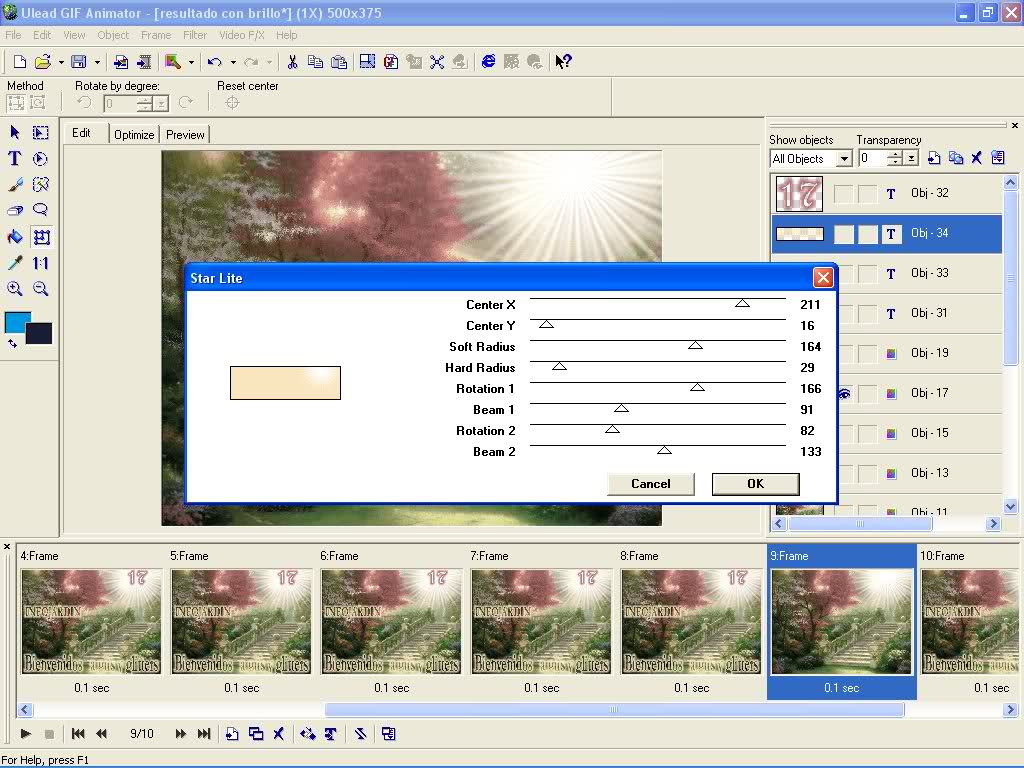Screen dimensions: 1024x768
Task: Go to the last frame button
Action: click(204, 734)
